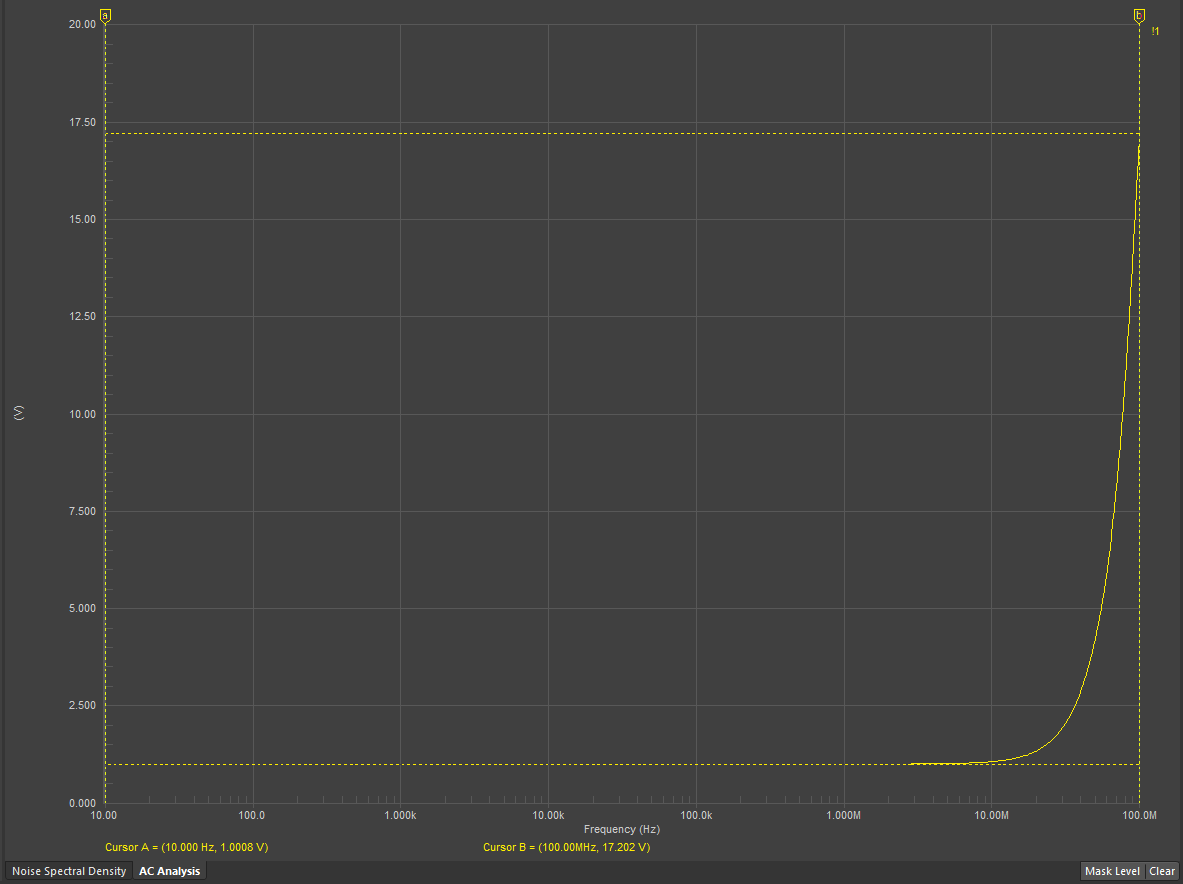Click the Clear button

pyautogui.click(x=1162, y=871)
